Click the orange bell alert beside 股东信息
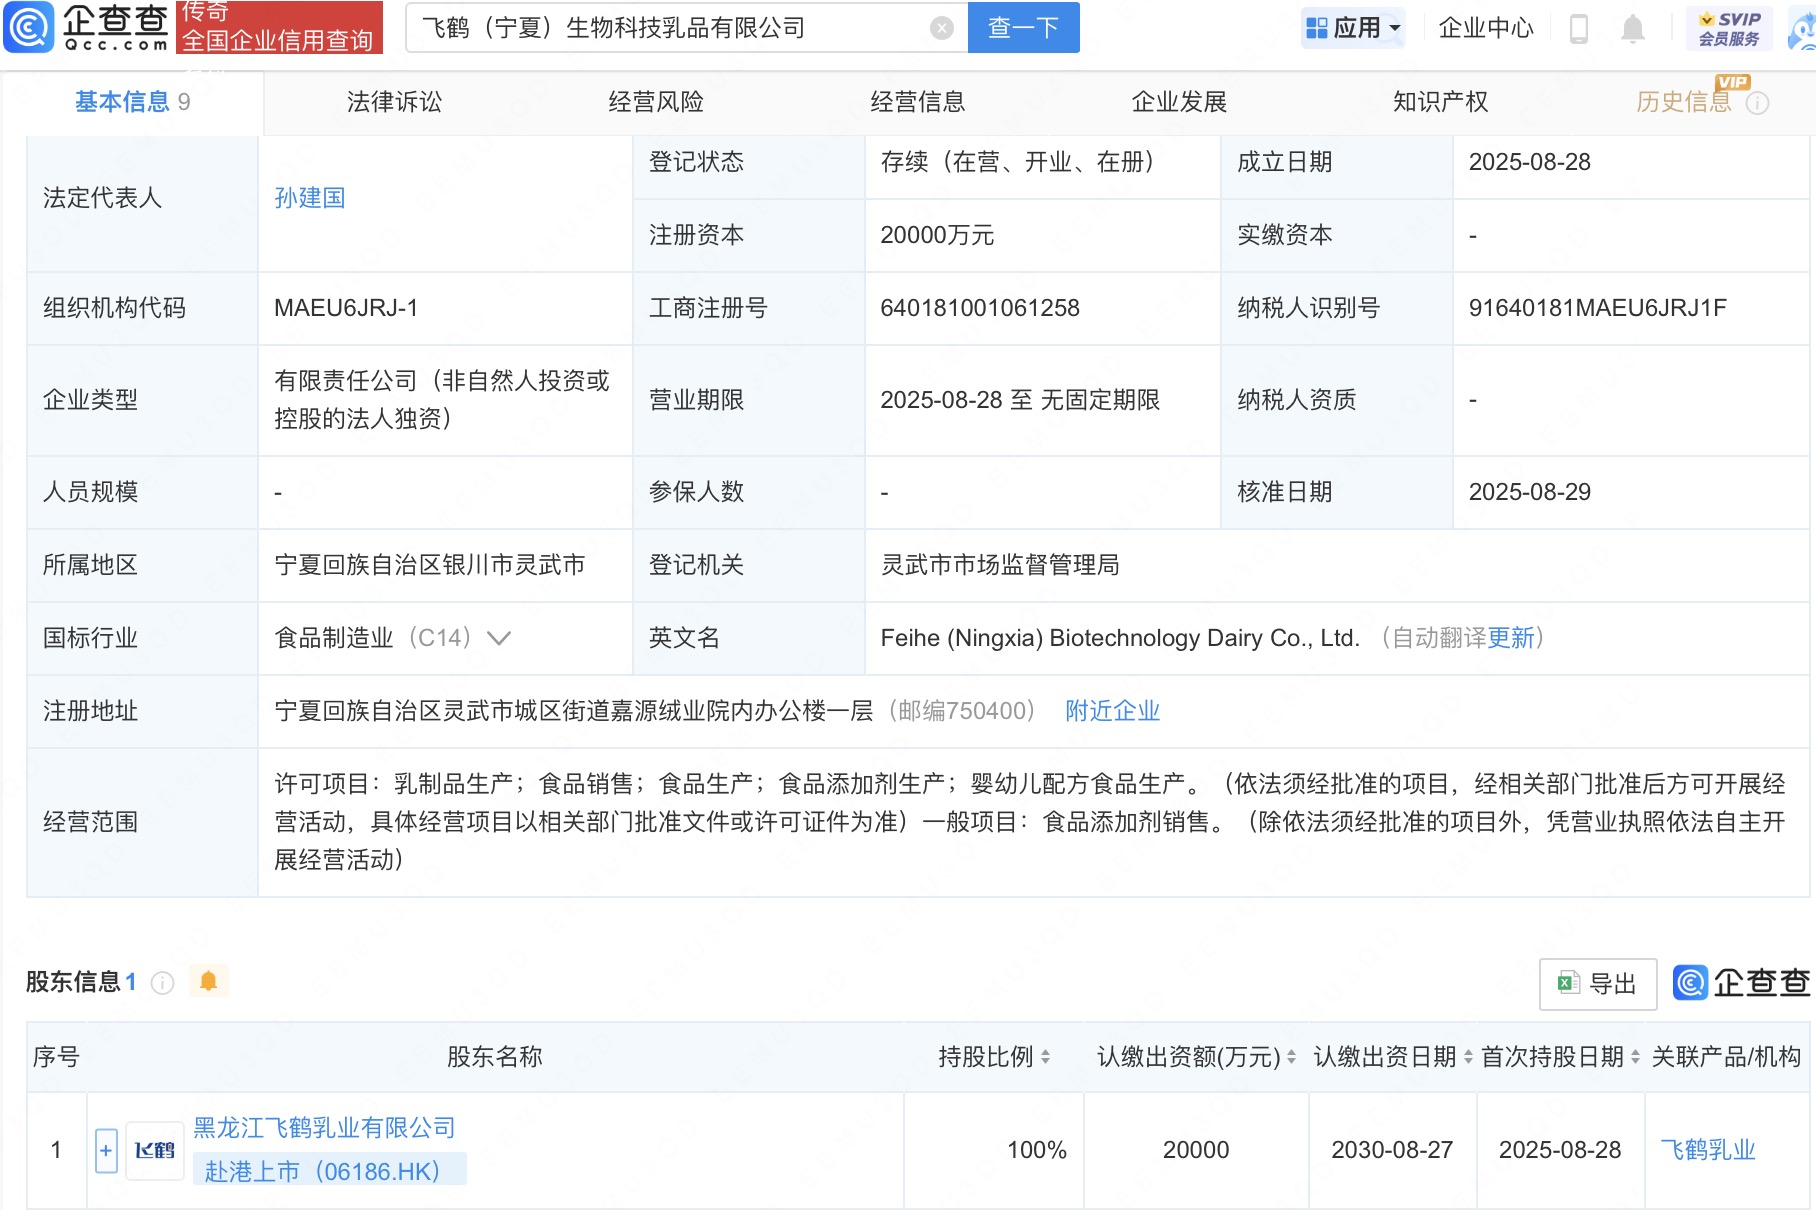Screen dimensions: 1816x1210 pyautogui.click(x=208, y=981)
